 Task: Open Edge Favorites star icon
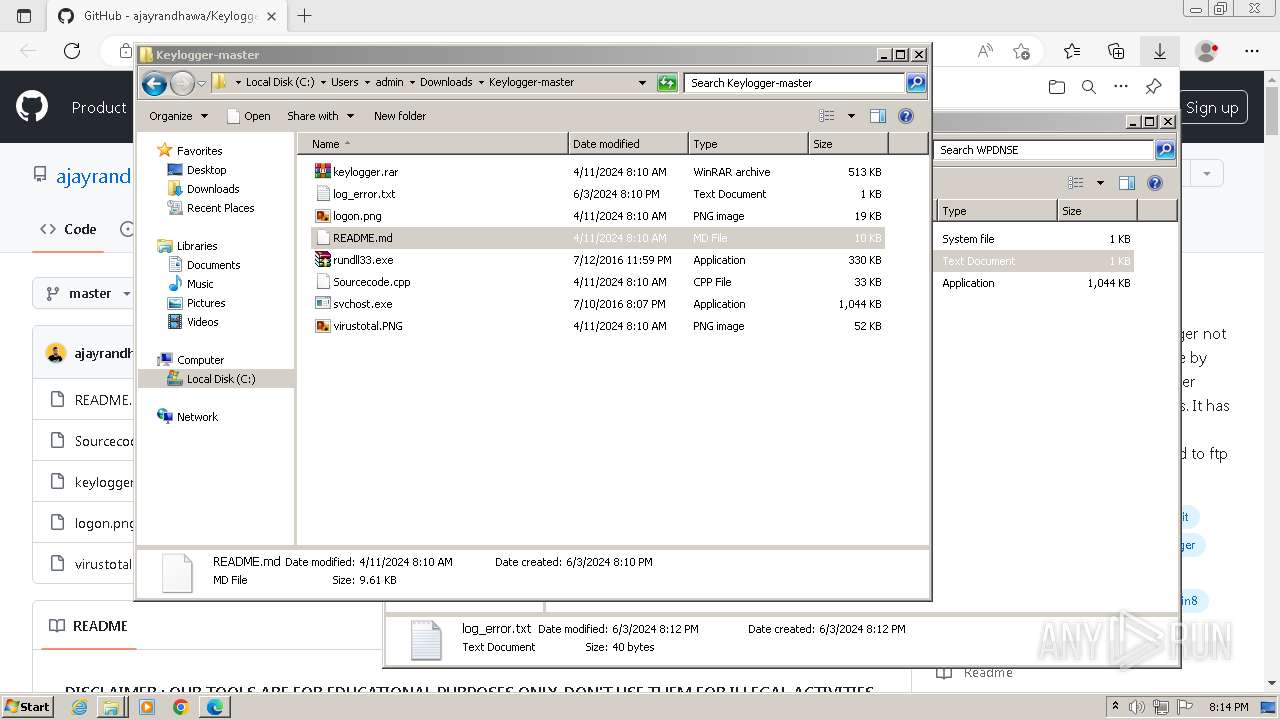click(1072, 51)
